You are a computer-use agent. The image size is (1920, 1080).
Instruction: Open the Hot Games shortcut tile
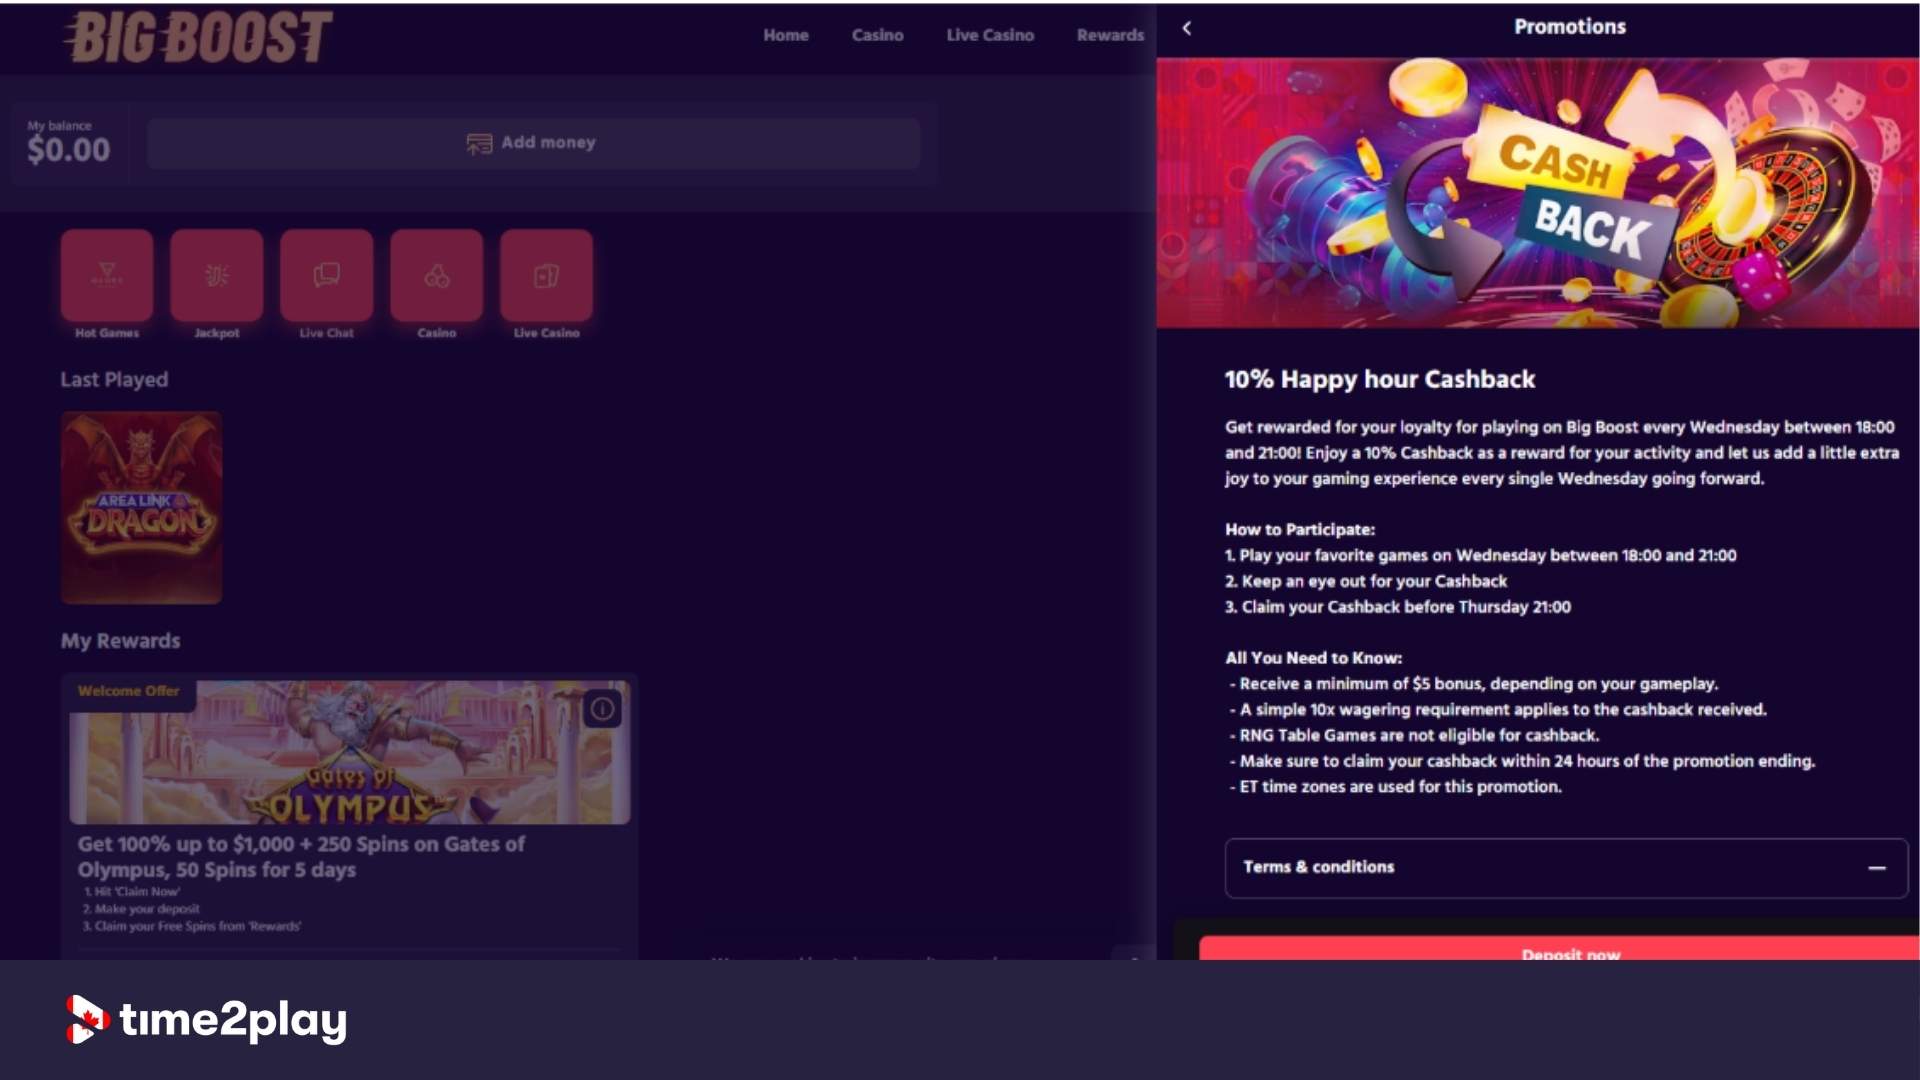click(x=107, y=275)
